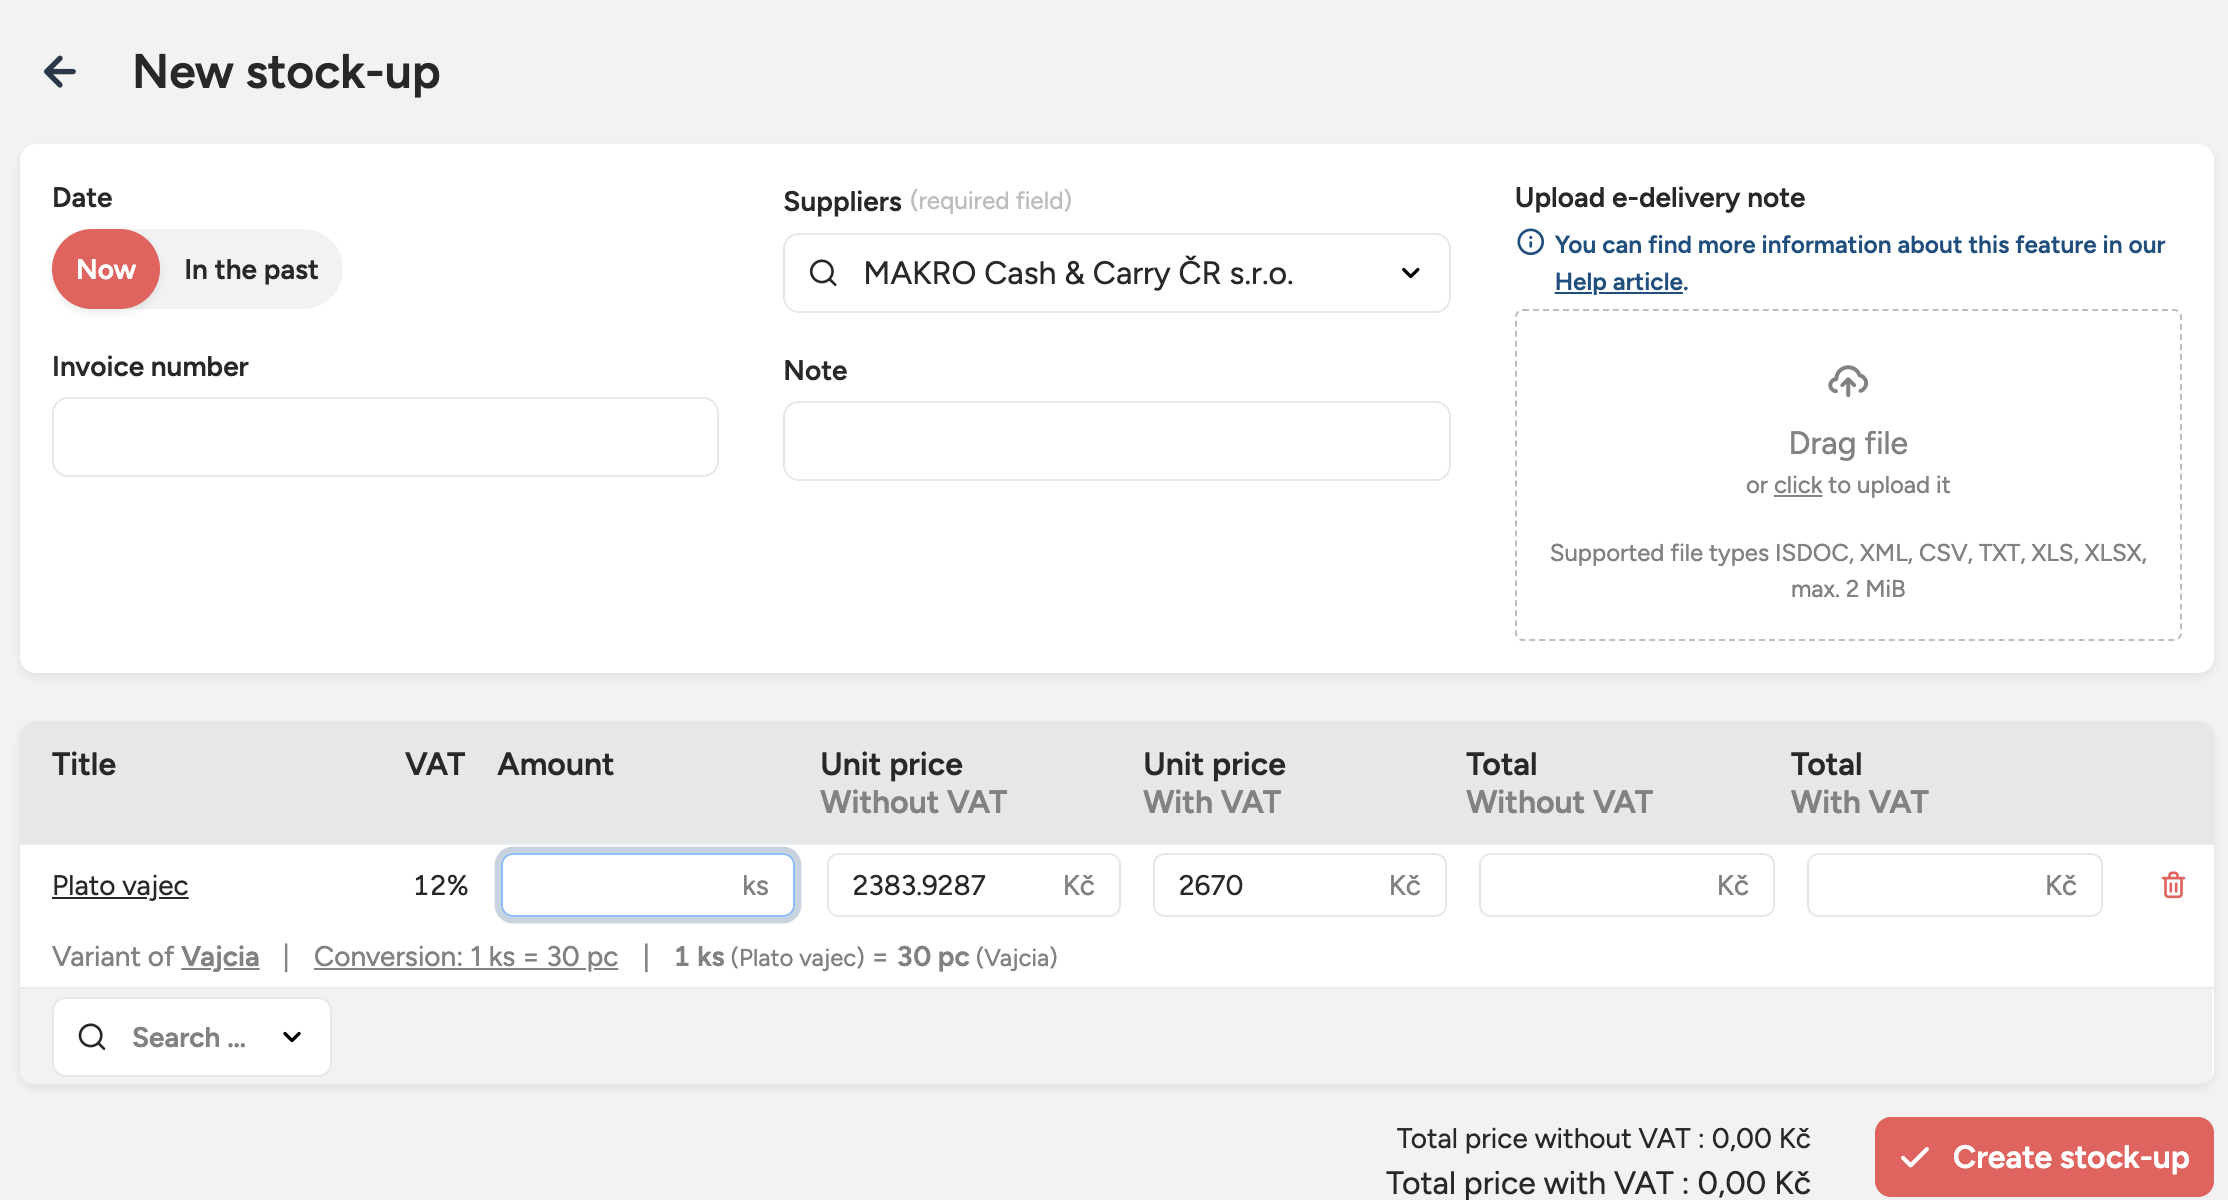The height and width of the screenshot is (1200, 2228).
Task: Click into the Note text field
Action: point(1116,441)
